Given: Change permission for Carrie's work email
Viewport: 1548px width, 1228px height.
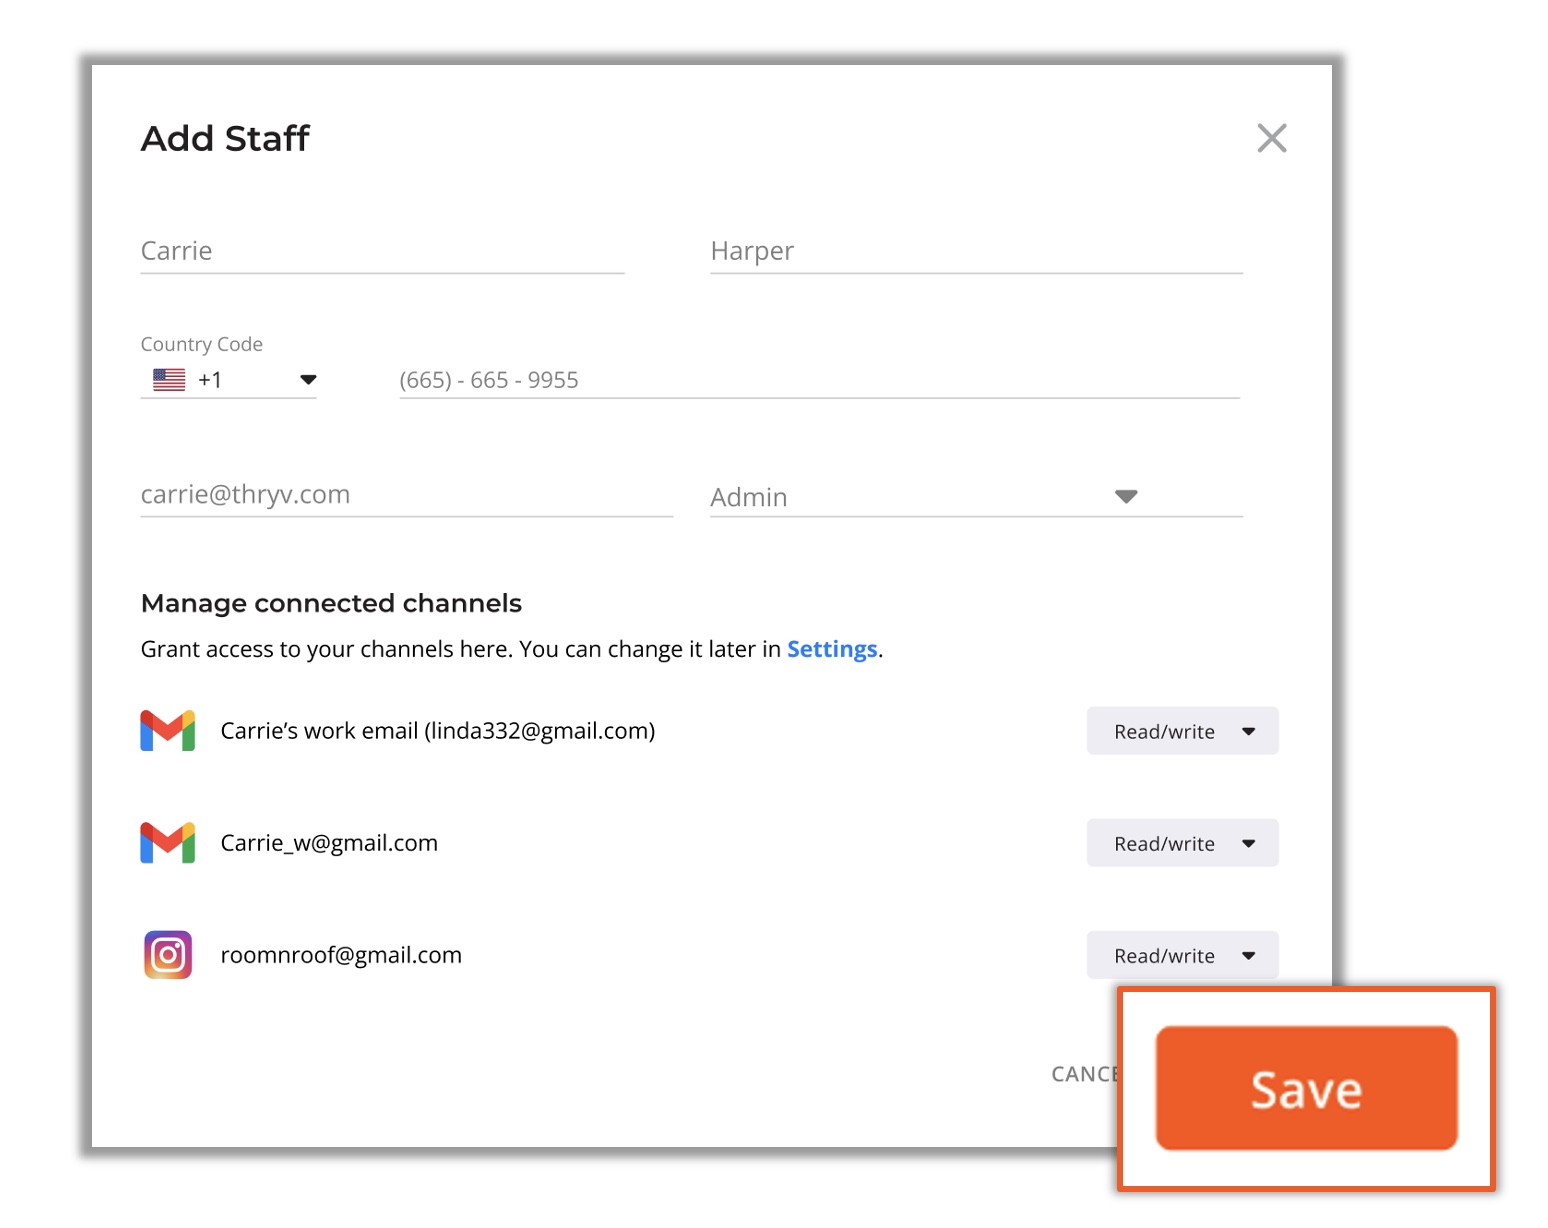Looking at the screenshot, I should pos(1182,731).
